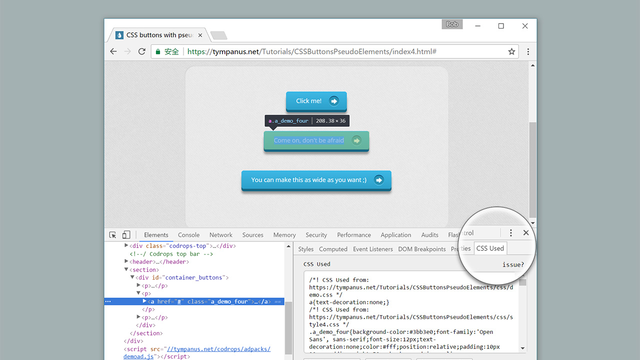Click the Click me! demo button
Viewport: 640px width, 360px height.
[316, 101]
